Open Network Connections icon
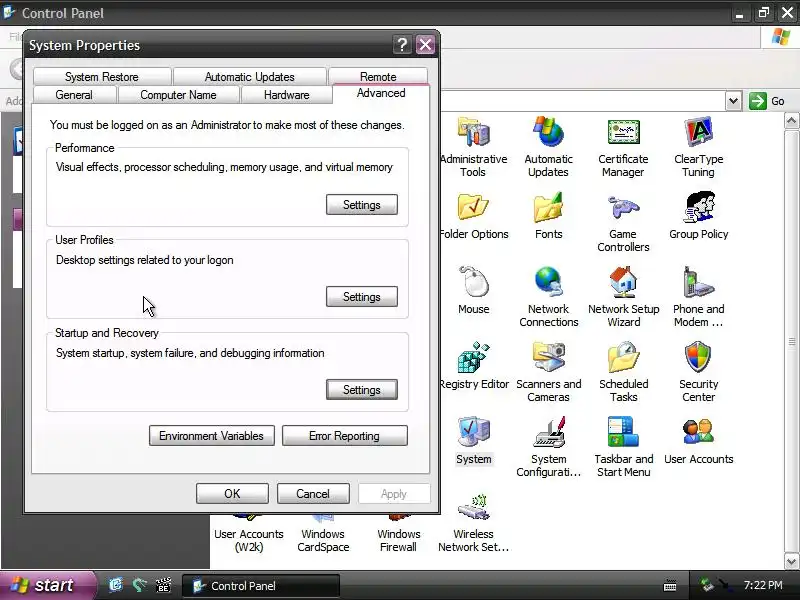This screenshot has width=800, height=600. 548,282
